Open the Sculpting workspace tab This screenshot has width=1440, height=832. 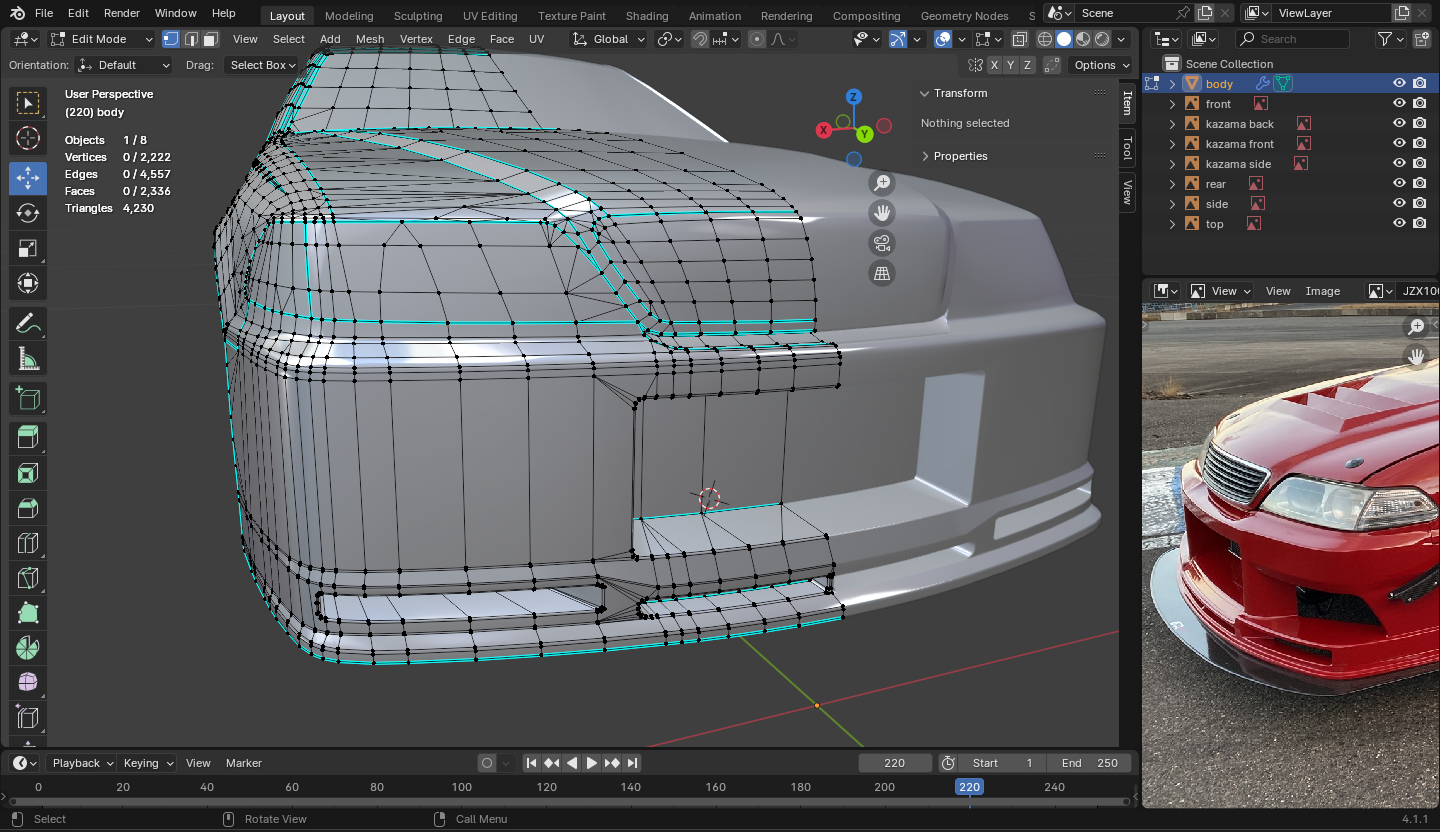[x=417, y=15]
